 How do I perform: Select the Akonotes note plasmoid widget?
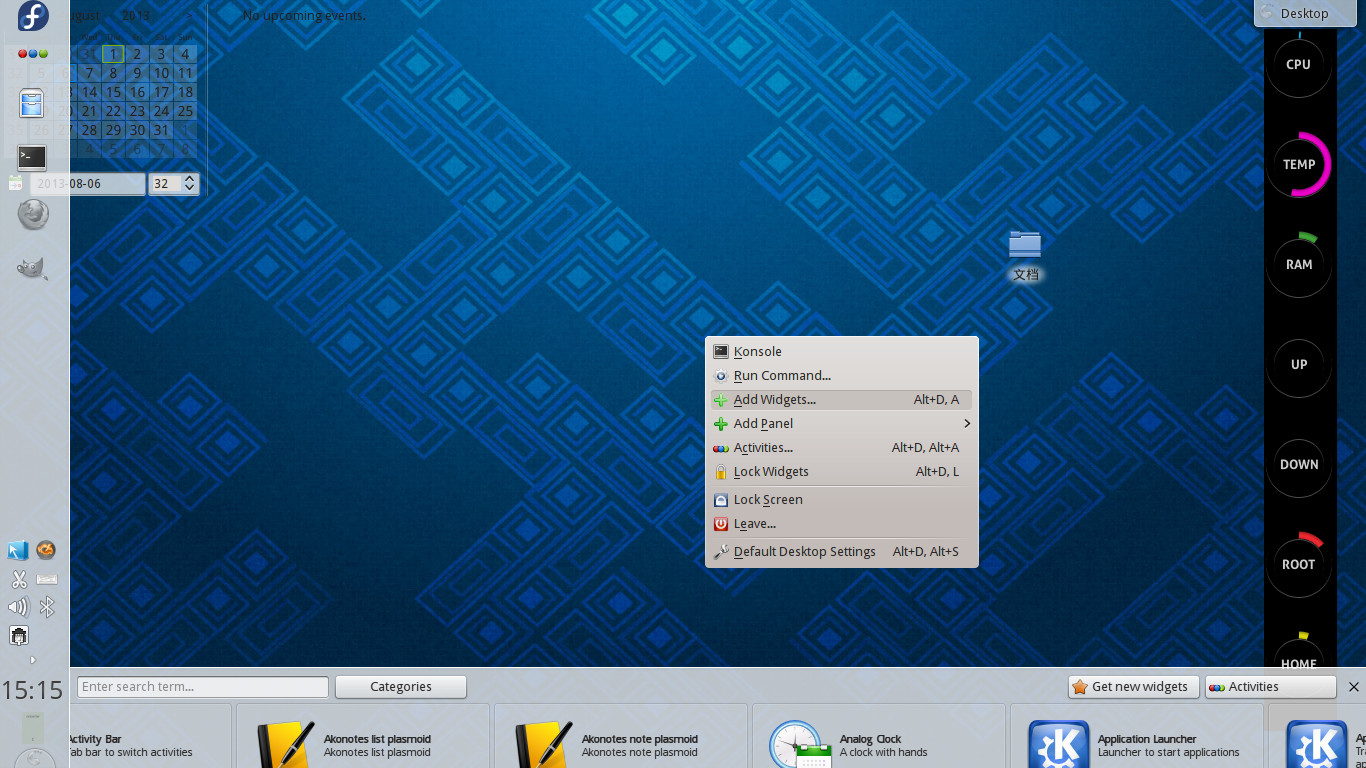[x=621, y=736]
